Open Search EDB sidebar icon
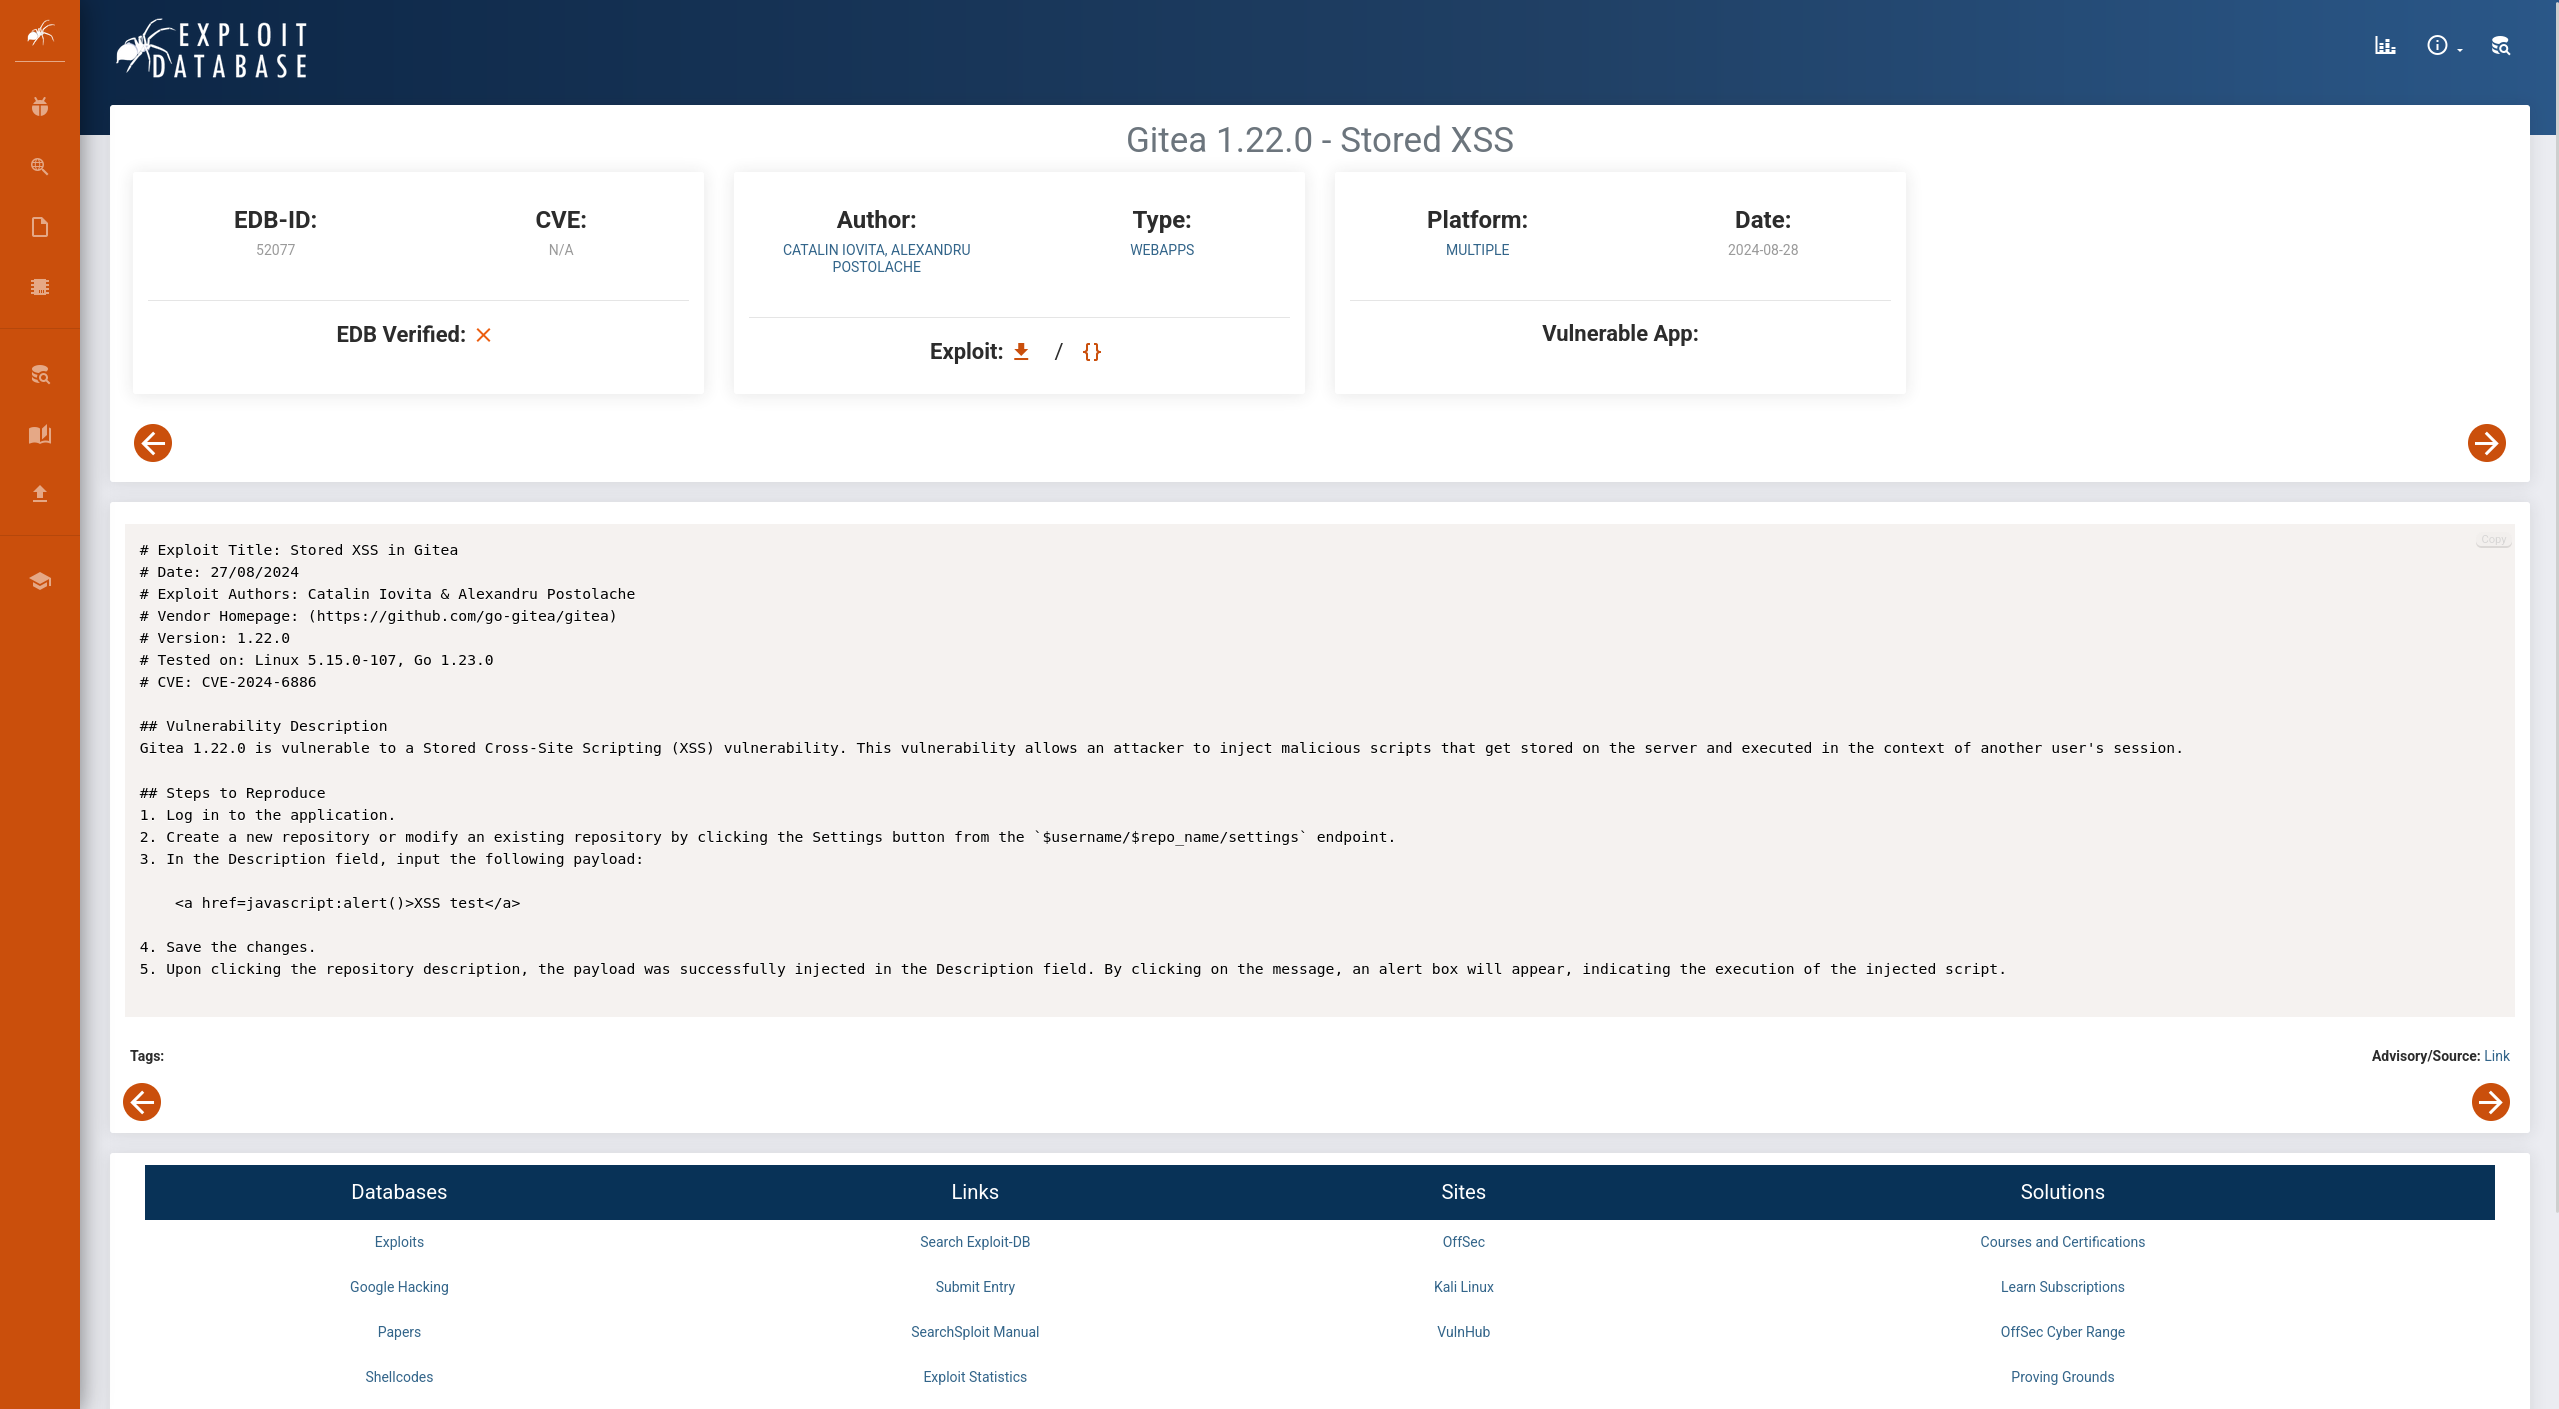Screen dimensions: 2559x1409 coord(40,375)
